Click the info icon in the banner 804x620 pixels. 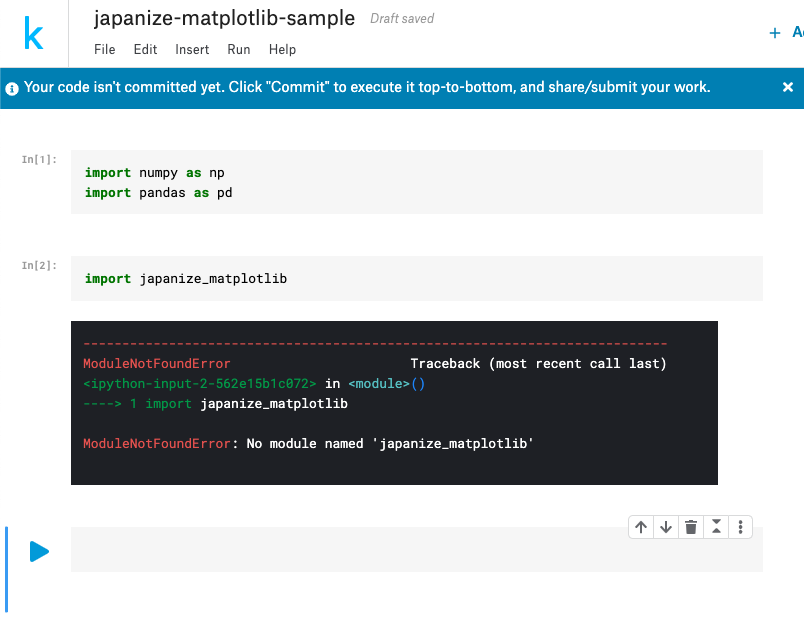pos(12,88)
